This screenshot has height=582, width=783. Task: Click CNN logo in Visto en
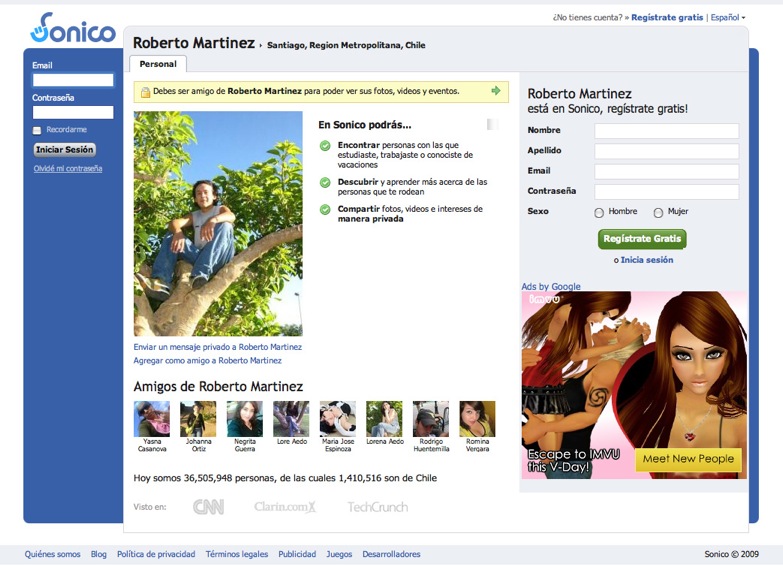point(208,507)
